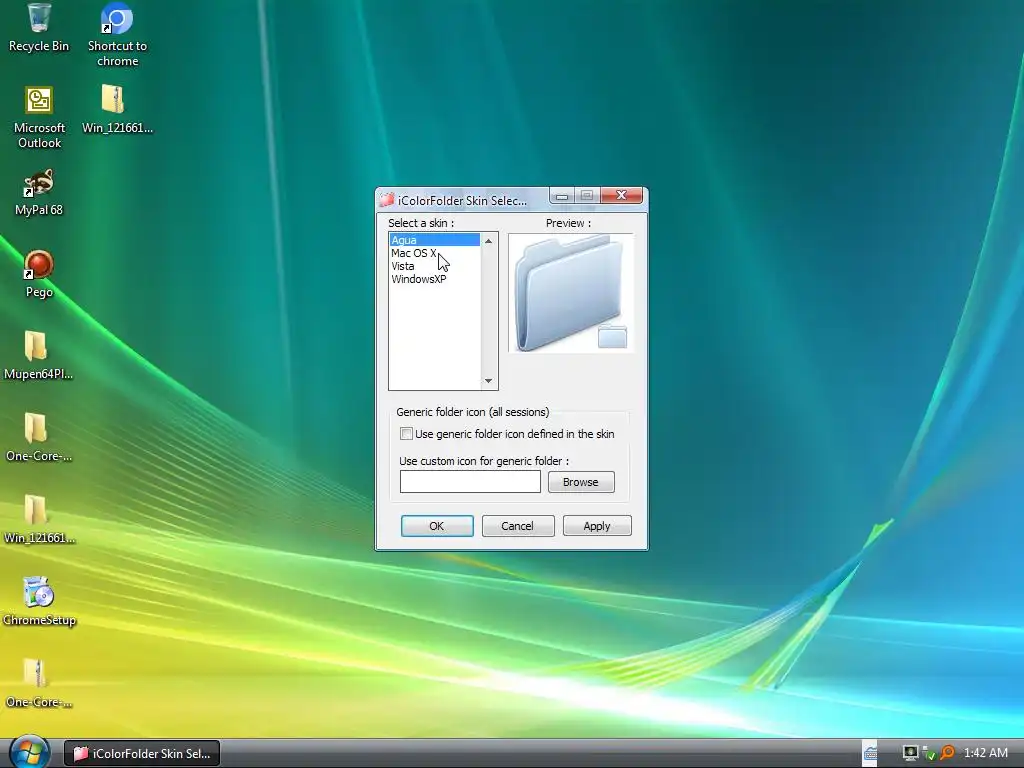Click the Apply button

point(597,526)
